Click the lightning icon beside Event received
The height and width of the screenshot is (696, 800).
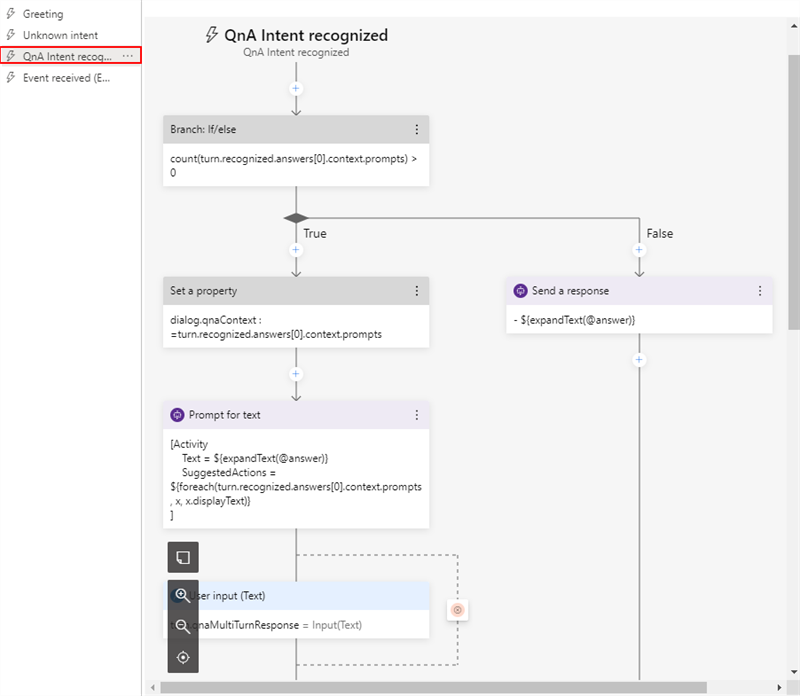[x=10, y=77]
